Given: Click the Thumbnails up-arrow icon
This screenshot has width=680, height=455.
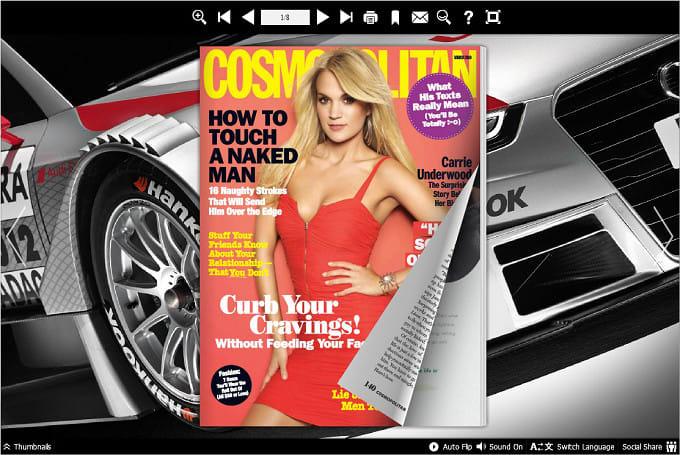Looking at the screenshot, I should 7,447.
